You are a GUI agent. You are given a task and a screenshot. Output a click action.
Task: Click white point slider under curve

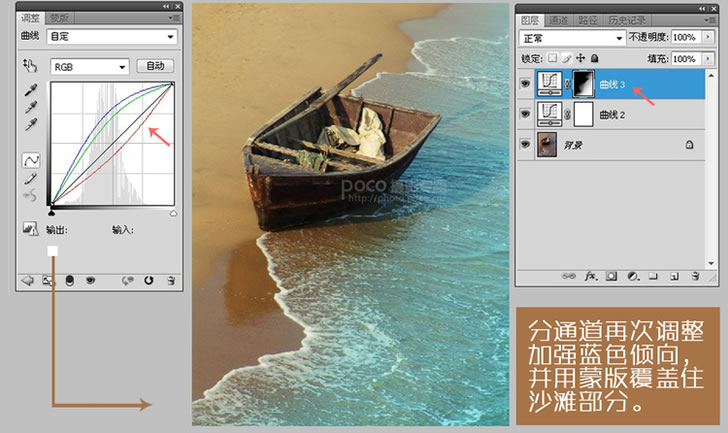click(173, 213)
